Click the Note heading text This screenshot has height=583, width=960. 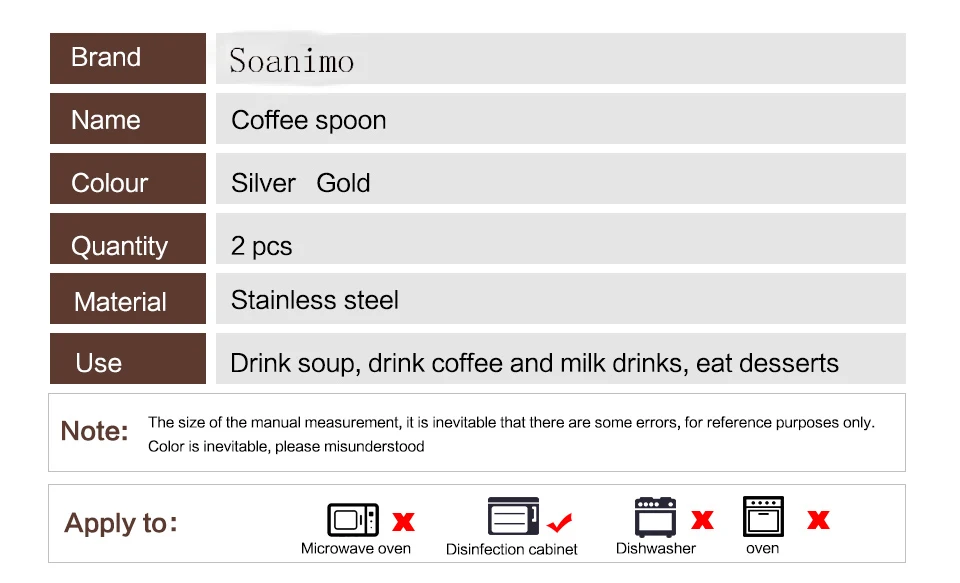[94, 431]
